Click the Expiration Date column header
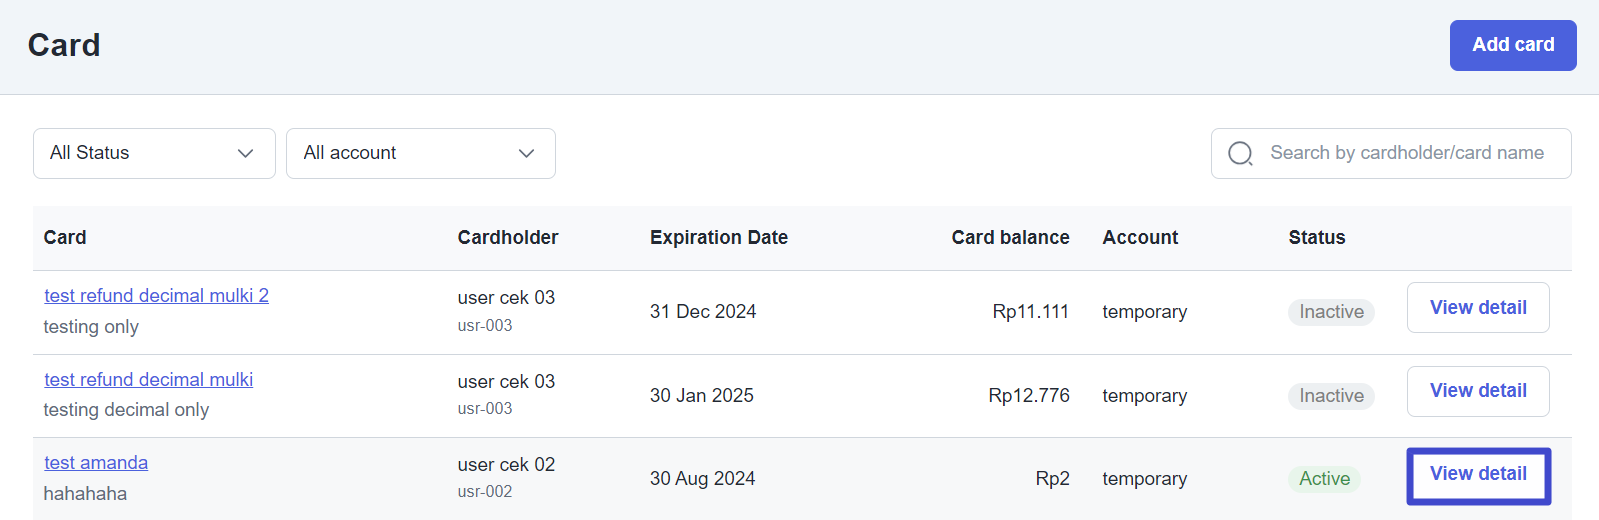This screenshot has height=520, width=1599. (718, 238)
